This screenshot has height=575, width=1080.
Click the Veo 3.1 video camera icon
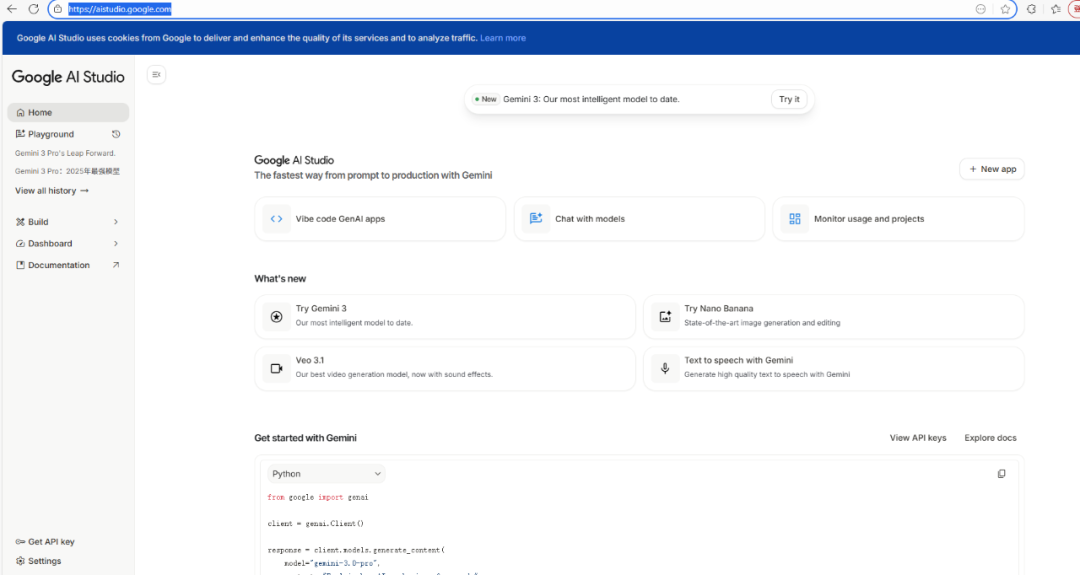276,368
